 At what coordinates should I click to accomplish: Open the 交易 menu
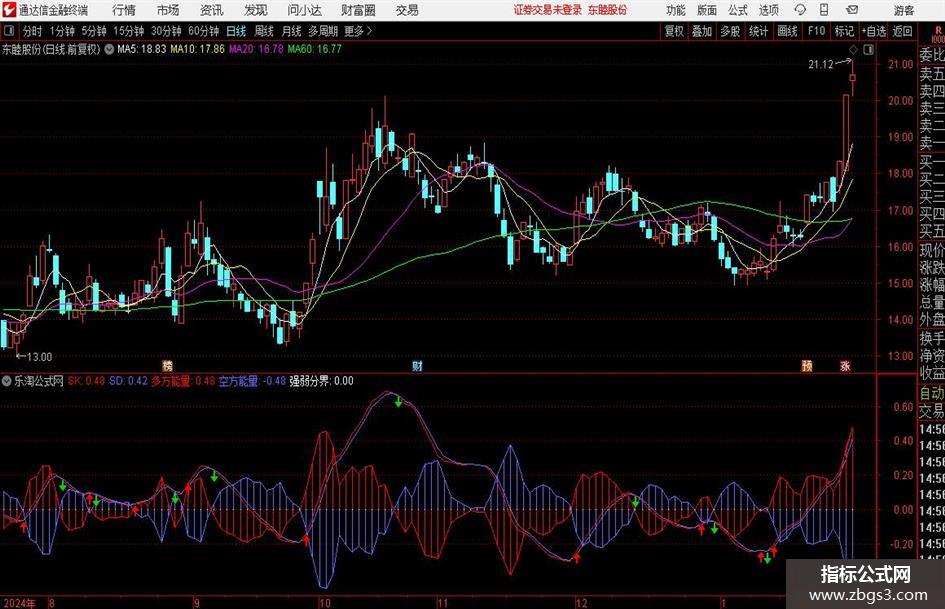[x=407, y=10]
